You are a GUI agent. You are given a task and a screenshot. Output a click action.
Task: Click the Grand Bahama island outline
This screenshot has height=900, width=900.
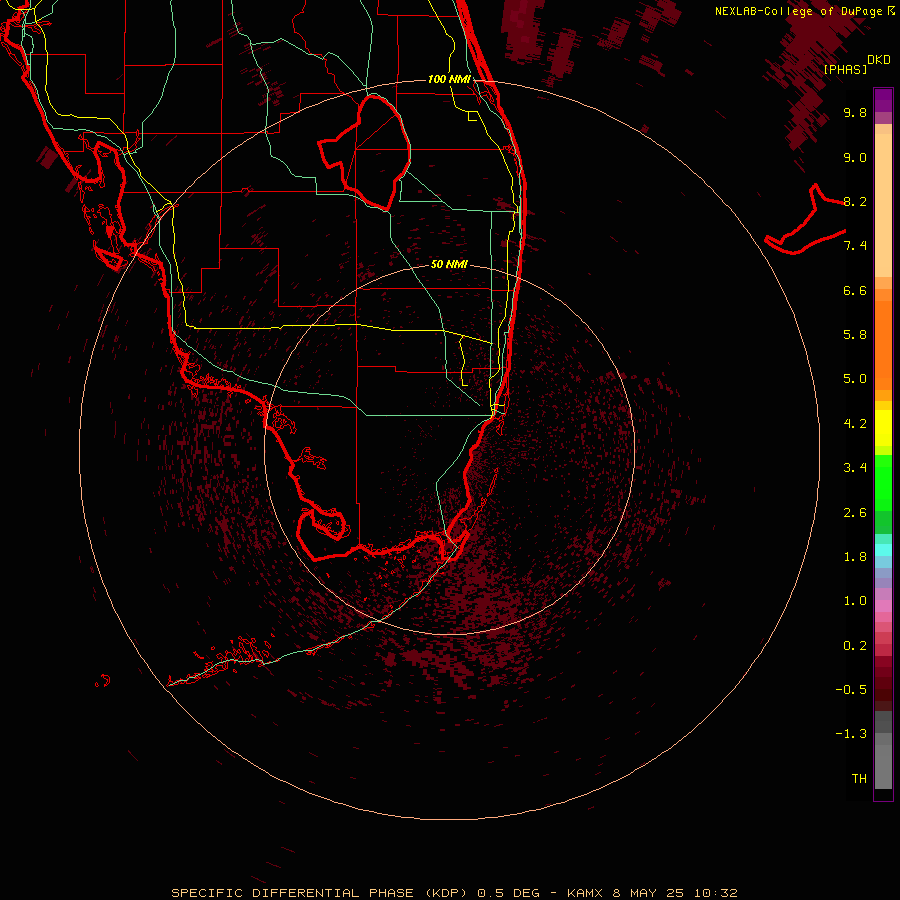(805, 219)
